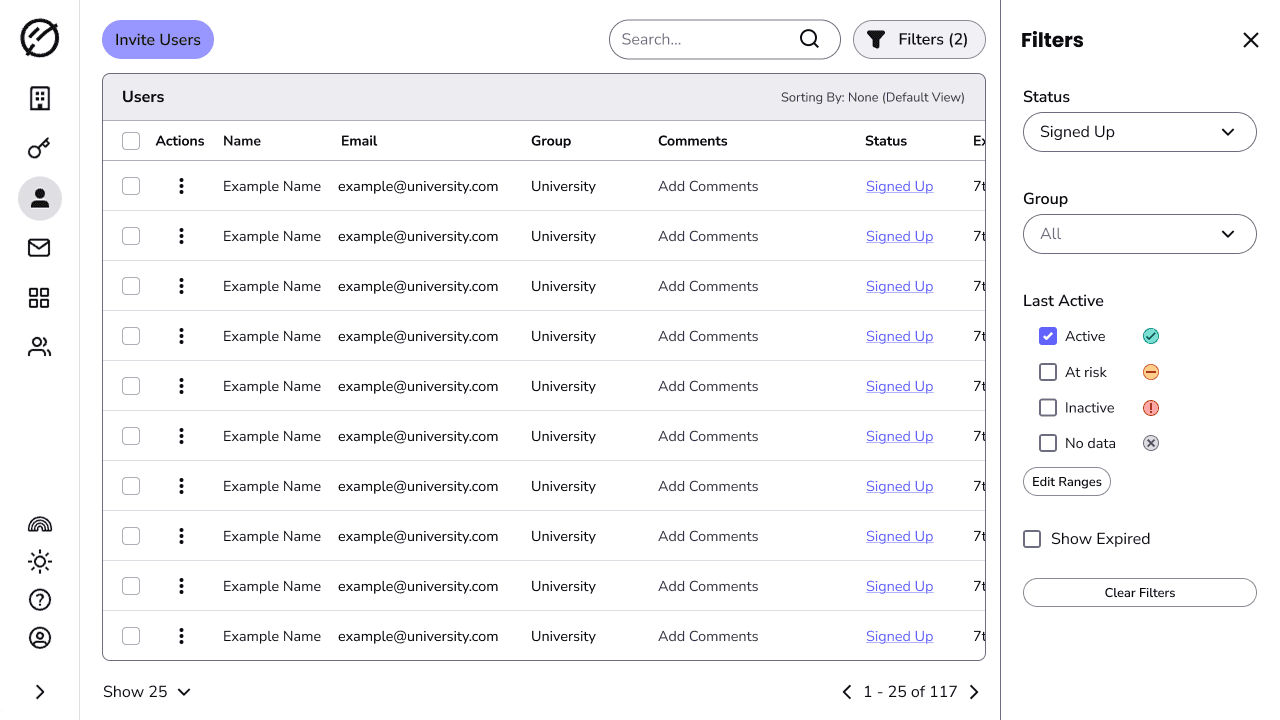Click Add Comments in the first row
This screenshot has height=720, width=1280.
click(708, 186)
